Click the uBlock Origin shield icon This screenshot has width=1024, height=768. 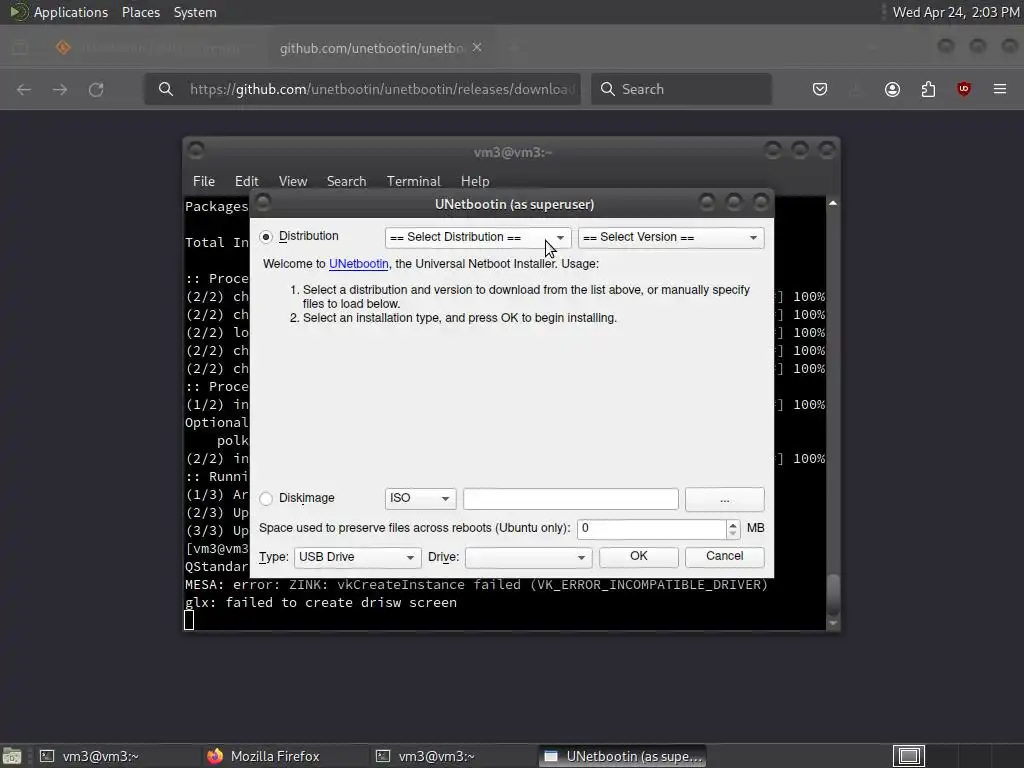pos(964,89)
